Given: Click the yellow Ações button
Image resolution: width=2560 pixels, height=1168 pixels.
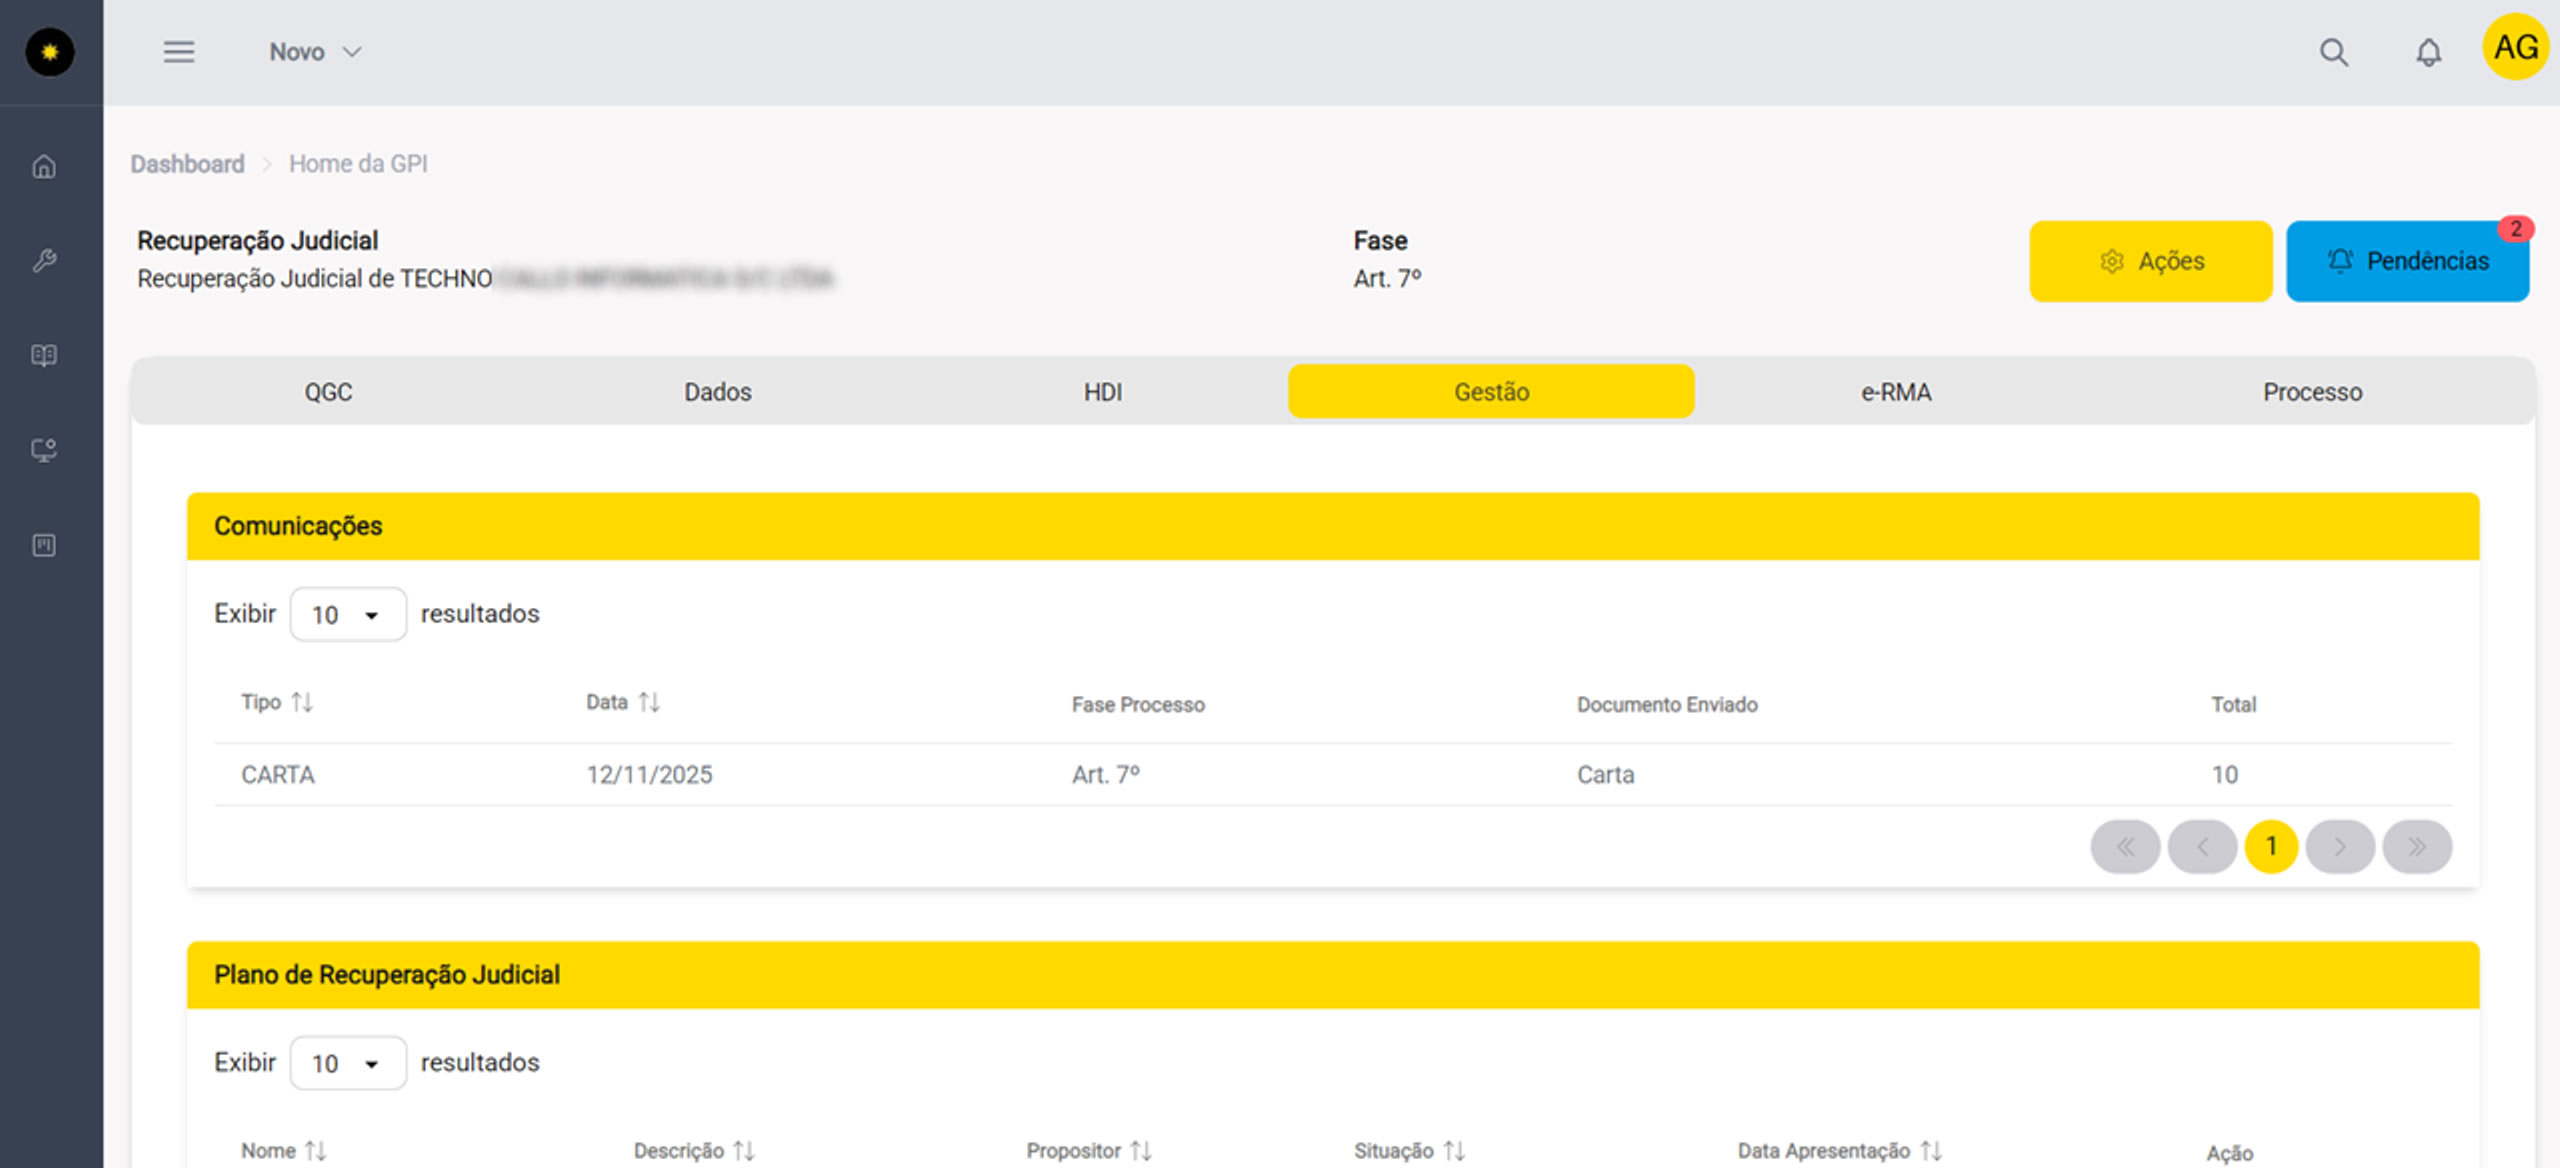Looking at the screenshot, I should 2150,261.
